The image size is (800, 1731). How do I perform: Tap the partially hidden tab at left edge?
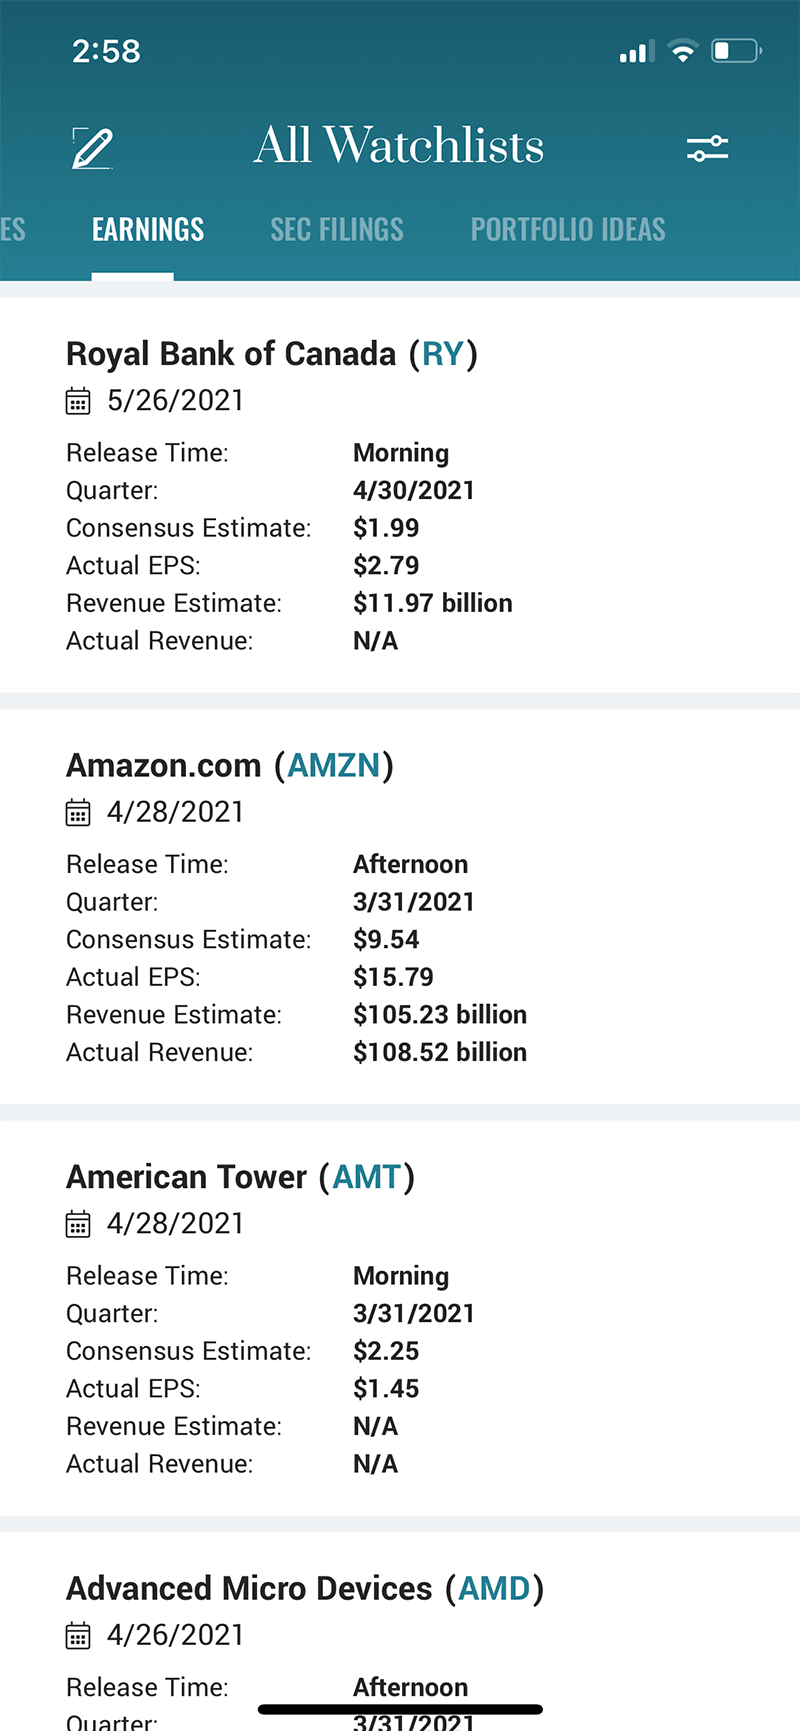pos(12,230)
